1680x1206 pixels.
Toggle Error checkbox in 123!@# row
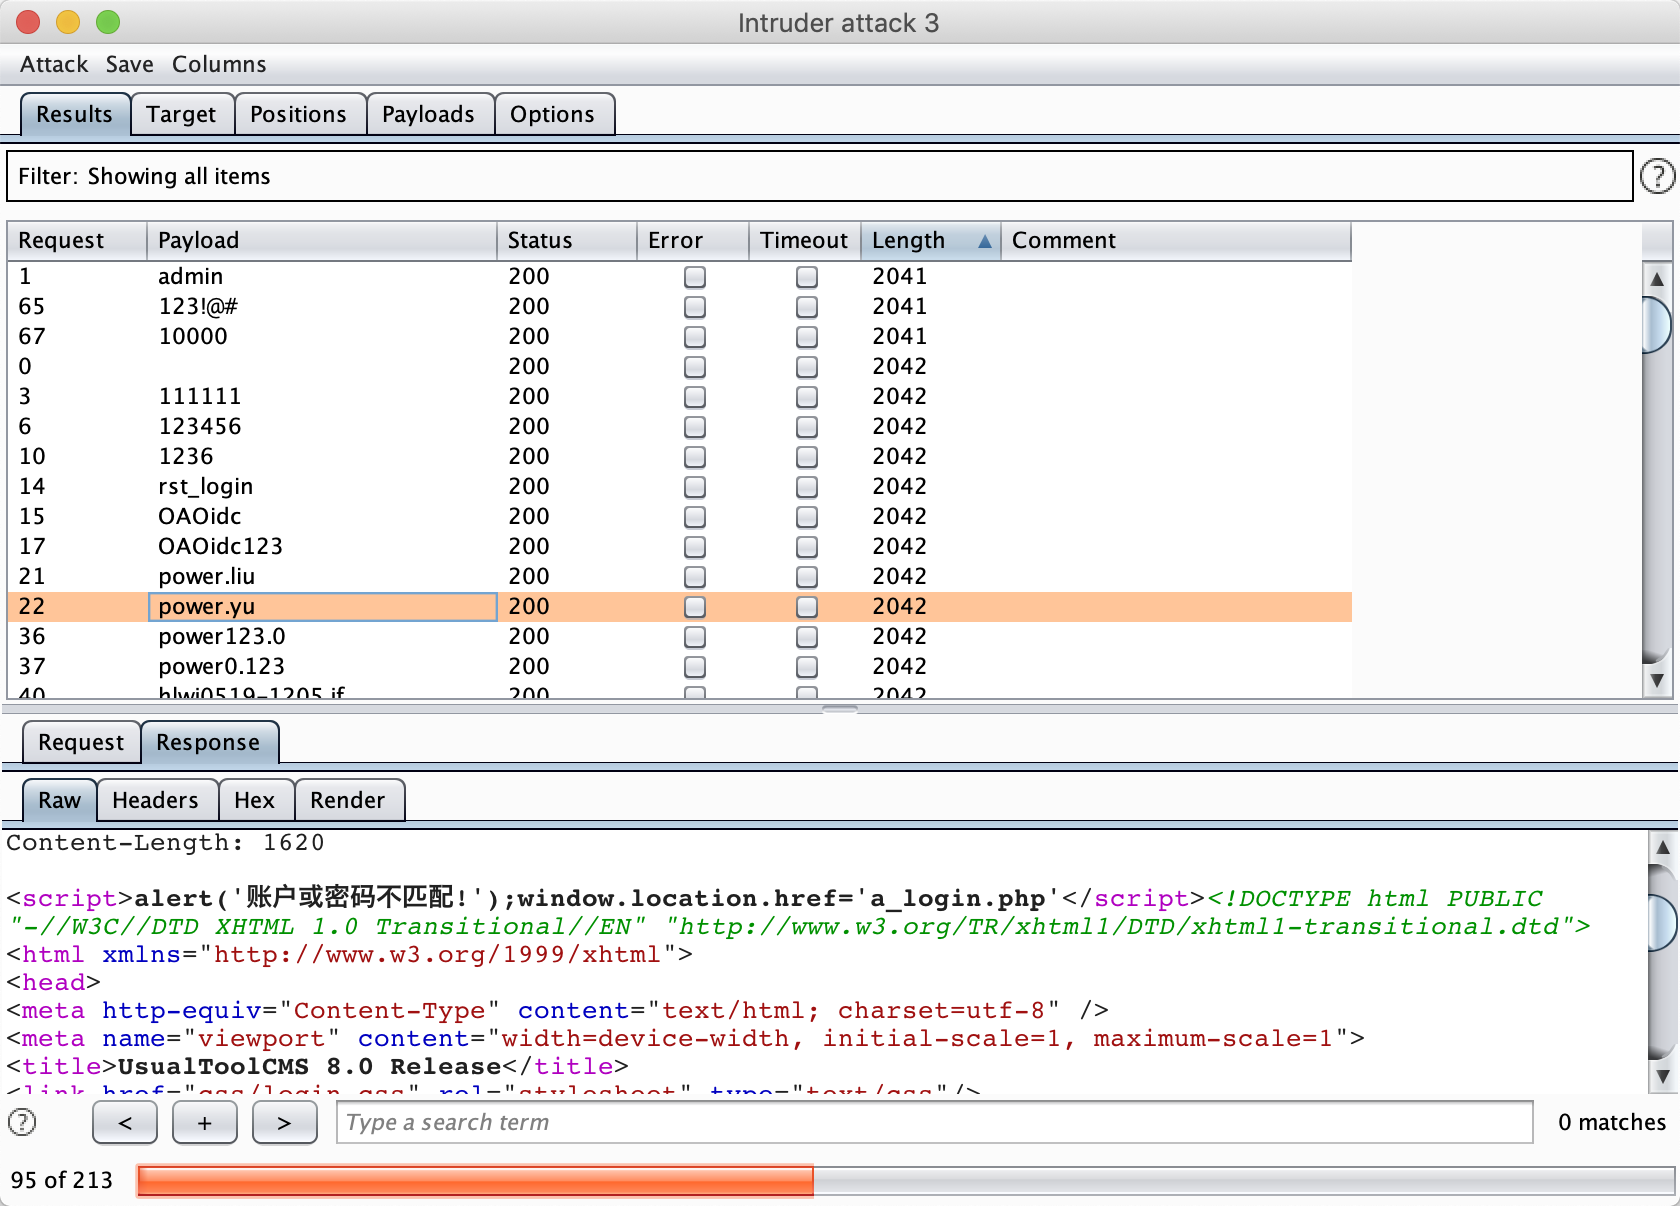point(695,307)
